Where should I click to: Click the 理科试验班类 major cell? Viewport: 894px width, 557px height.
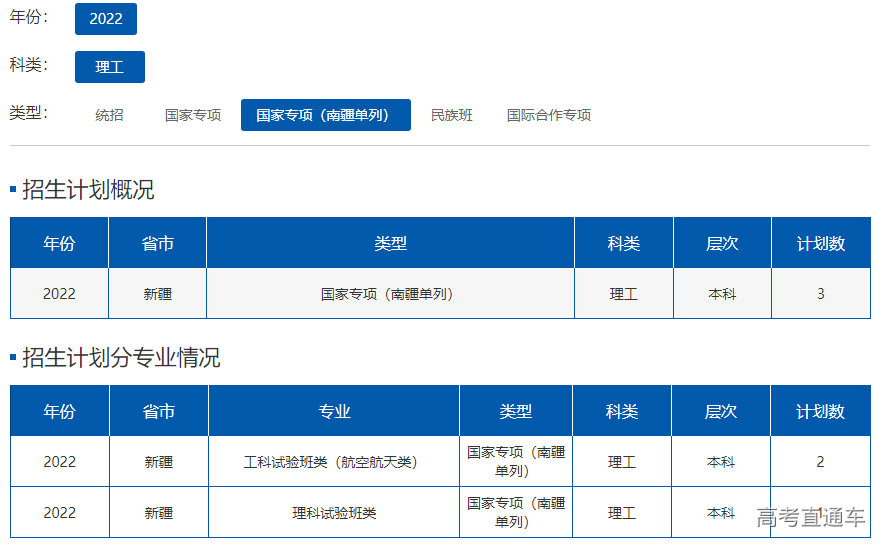(x=334, y=513)
